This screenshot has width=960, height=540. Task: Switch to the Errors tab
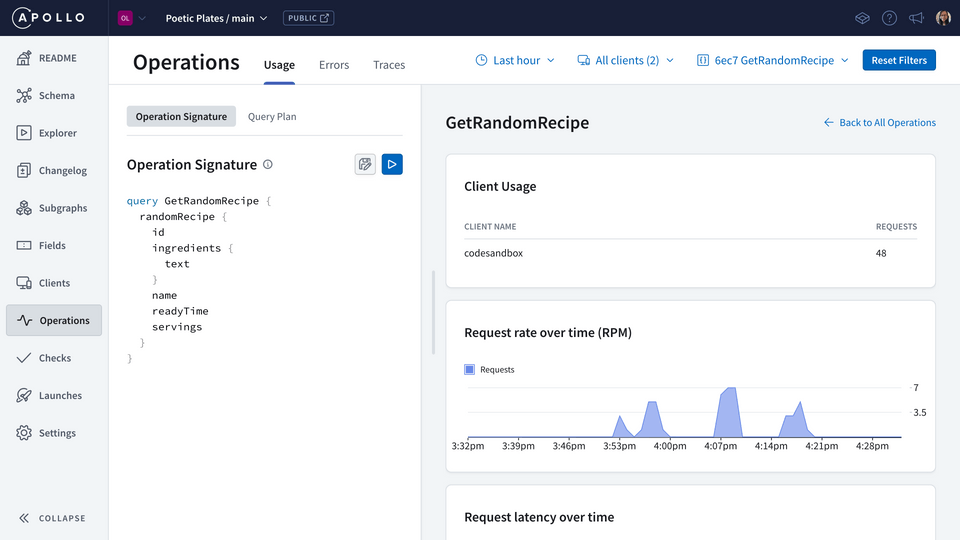click(334, 65)
